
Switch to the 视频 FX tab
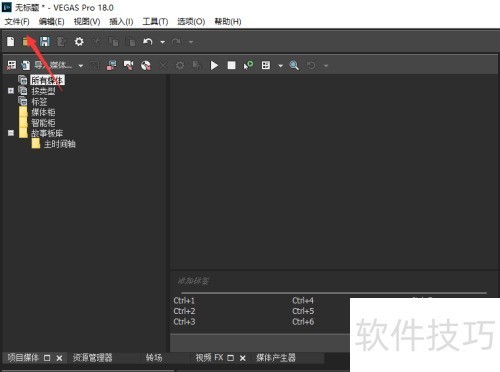click(x=209, y=358)
